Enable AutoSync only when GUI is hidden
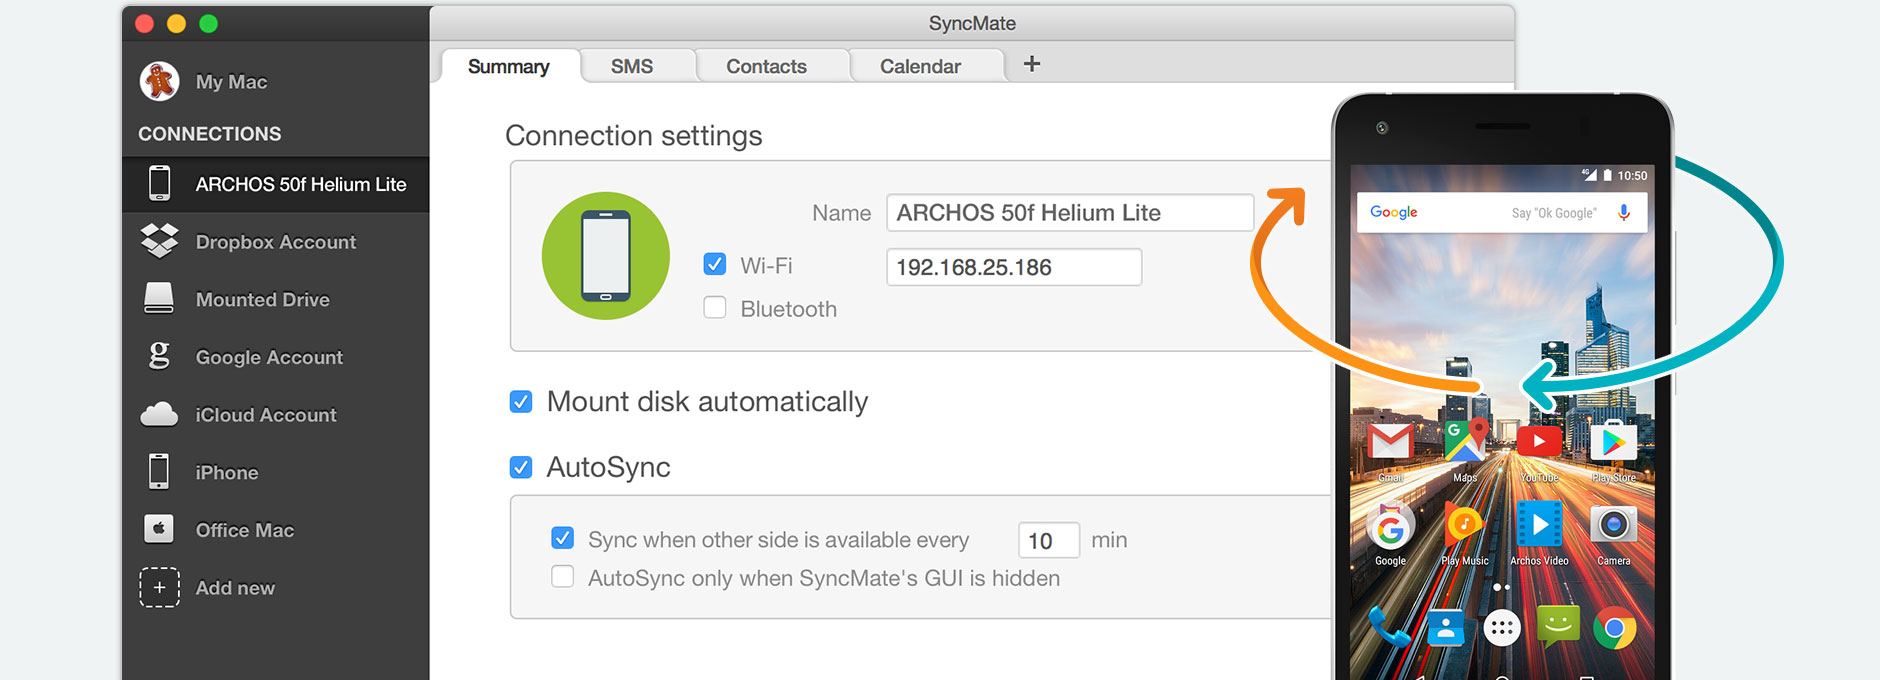The width and height of the screenshot is (1880, 680). tap(563, 576)
